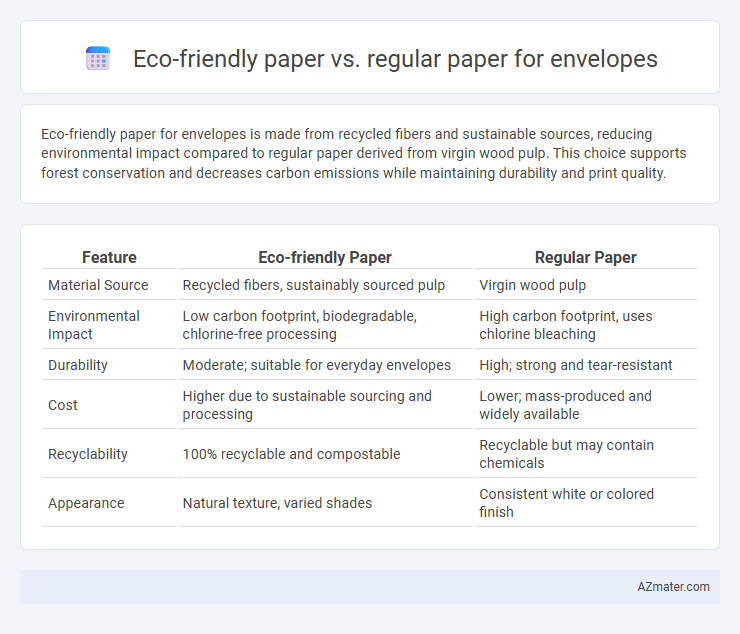
Task: Click the 'Virgin wood pulp' cell
Action: [x=585, y=285]
